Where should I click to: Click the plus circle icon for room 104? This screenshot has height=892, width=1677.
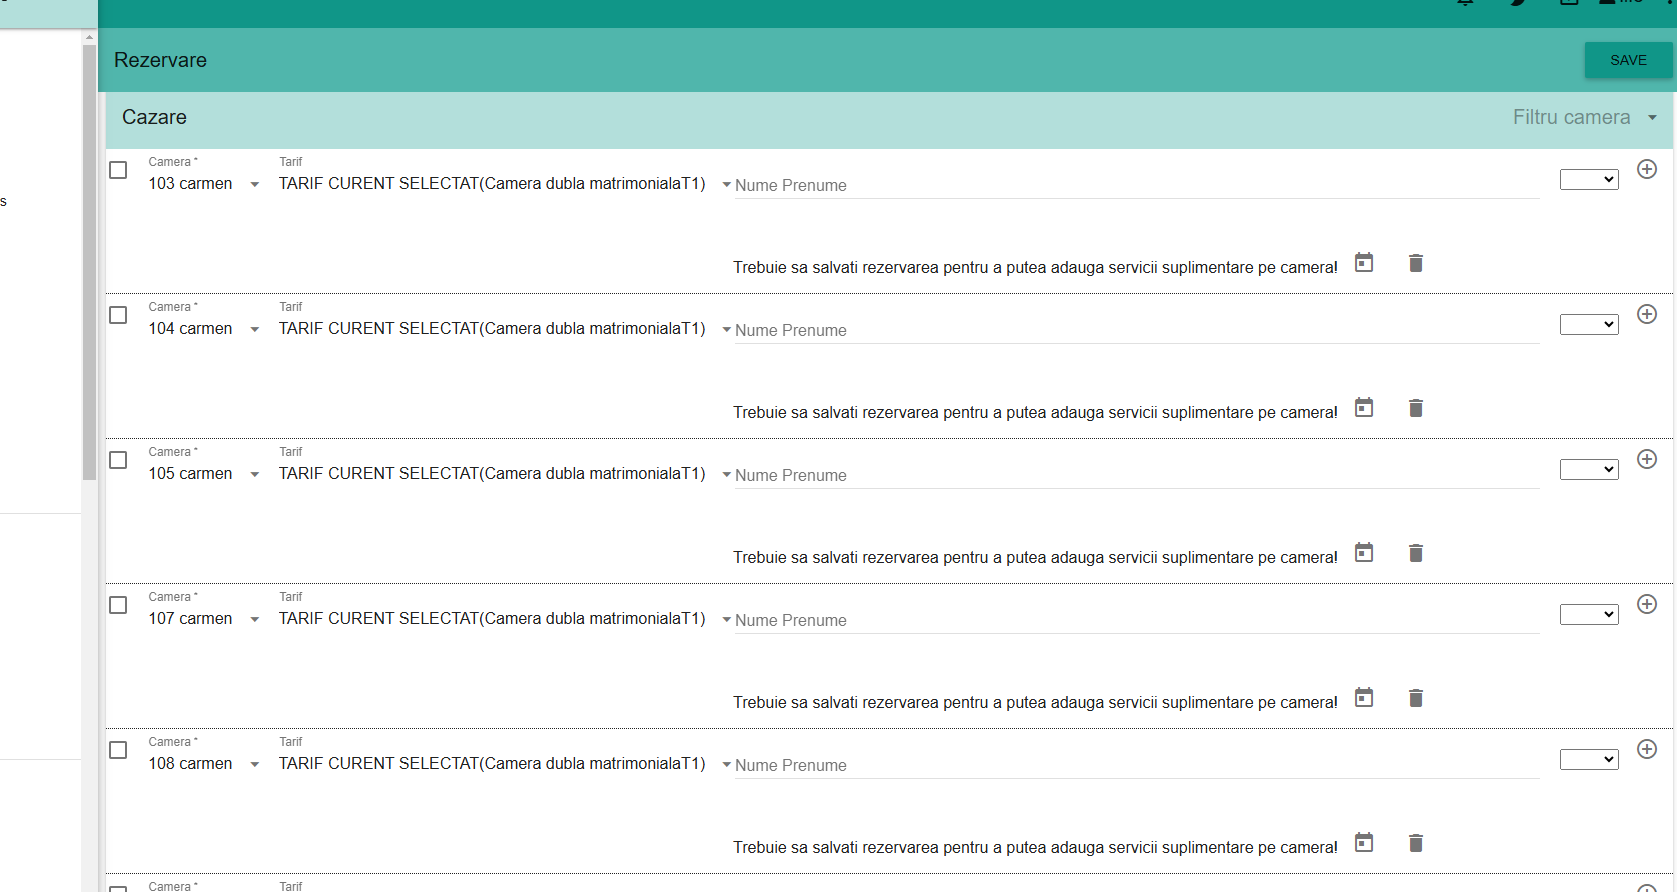coord(1647,314)
